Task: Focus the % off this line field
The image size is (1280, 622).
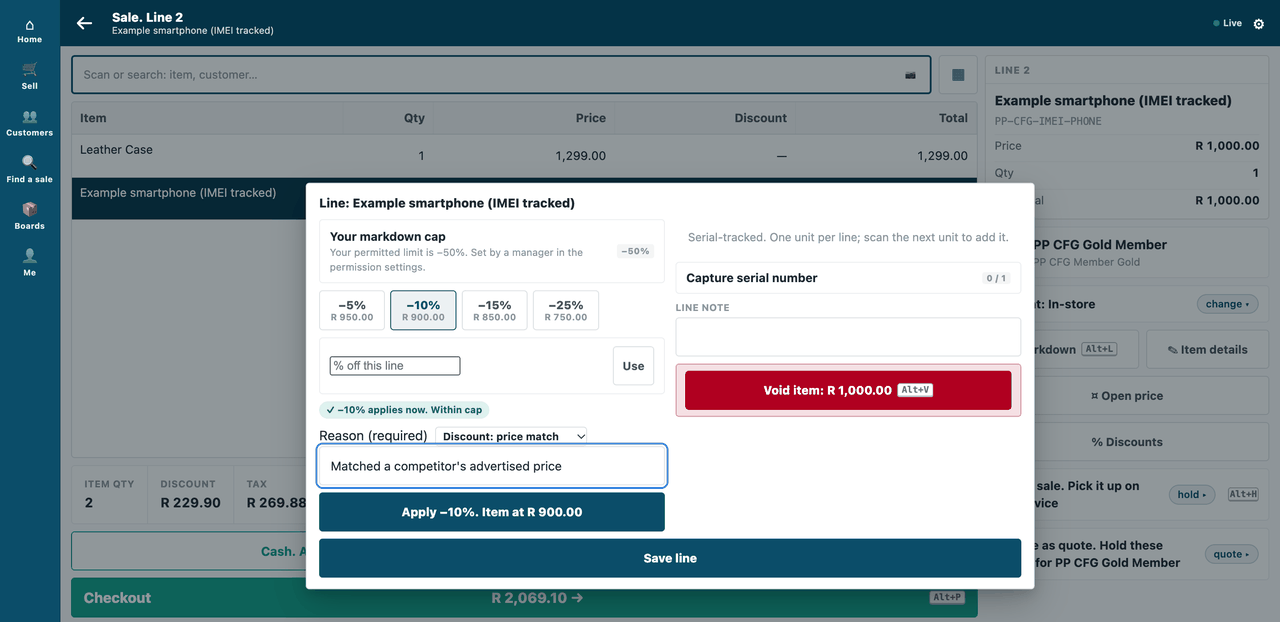Action: pyautogui.click(x=395, y=366)
